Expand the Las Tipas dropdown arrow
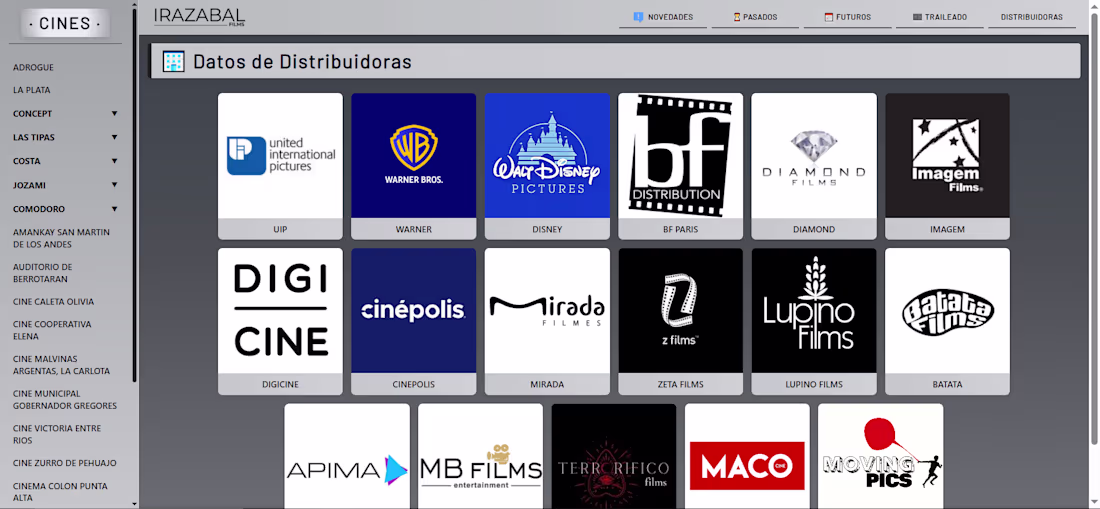 (x=114, y=137)
